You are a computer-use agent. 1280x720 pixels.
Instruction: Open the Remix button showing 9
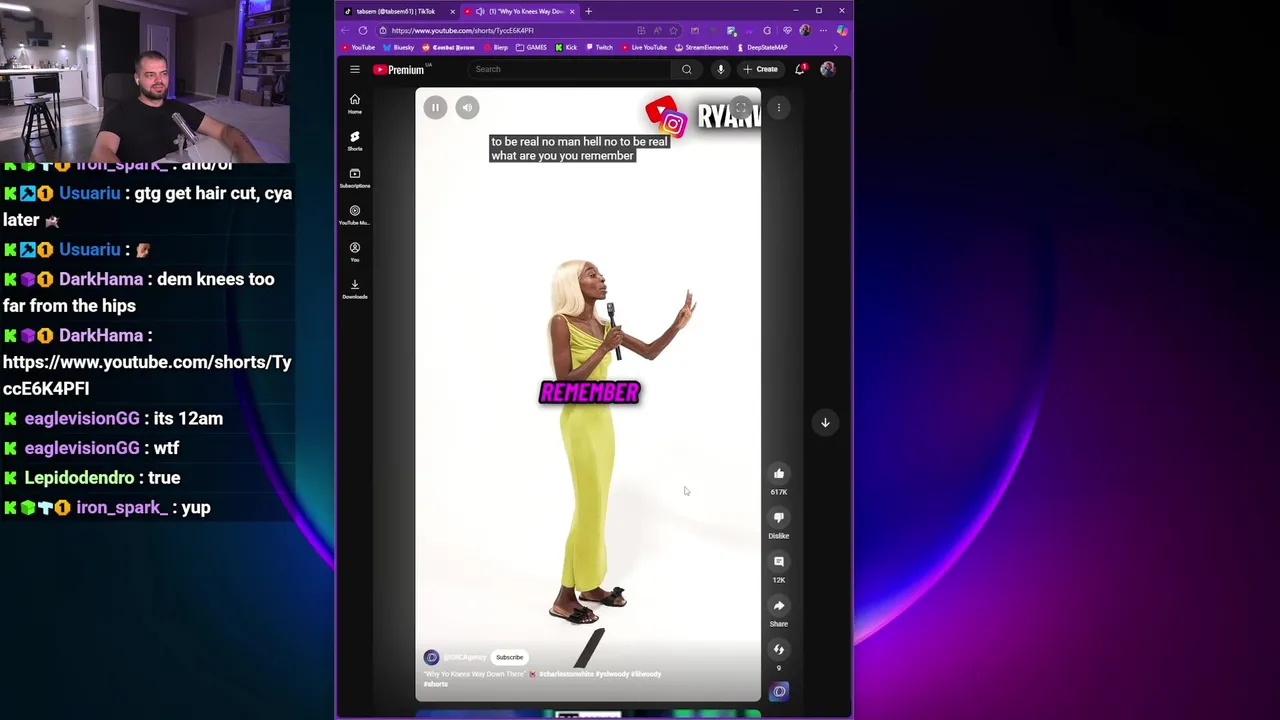(779, 650)
